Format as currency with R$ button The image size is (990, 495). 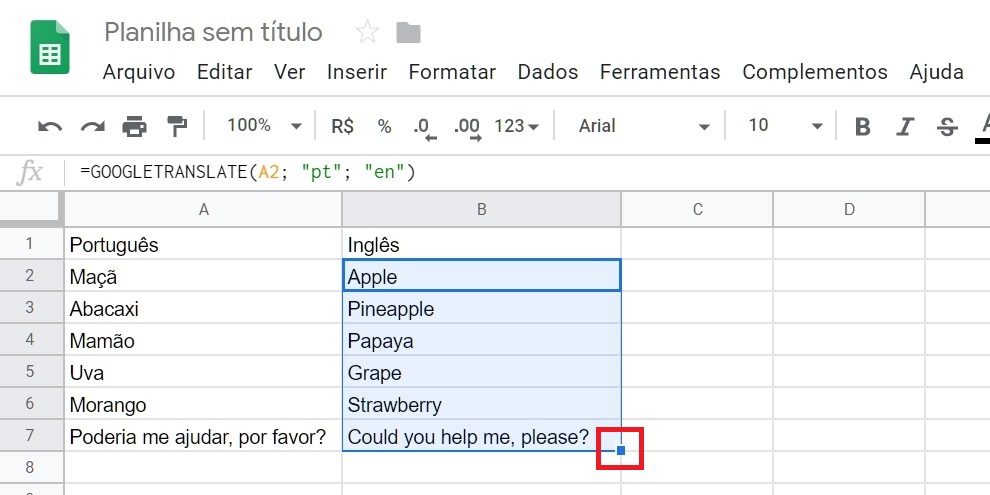(342, 126)
